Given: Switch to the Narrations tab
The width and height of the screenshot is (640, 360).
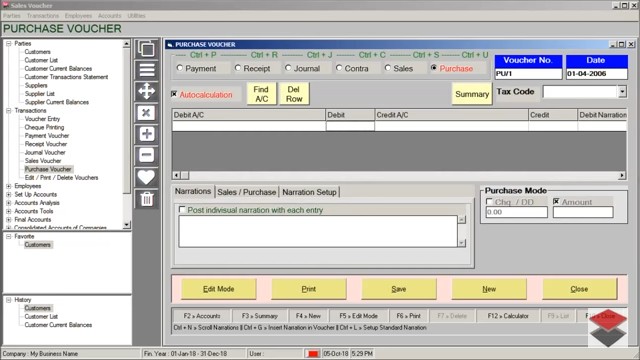Looking at the screenshot, I should click(x=193, y=191).
